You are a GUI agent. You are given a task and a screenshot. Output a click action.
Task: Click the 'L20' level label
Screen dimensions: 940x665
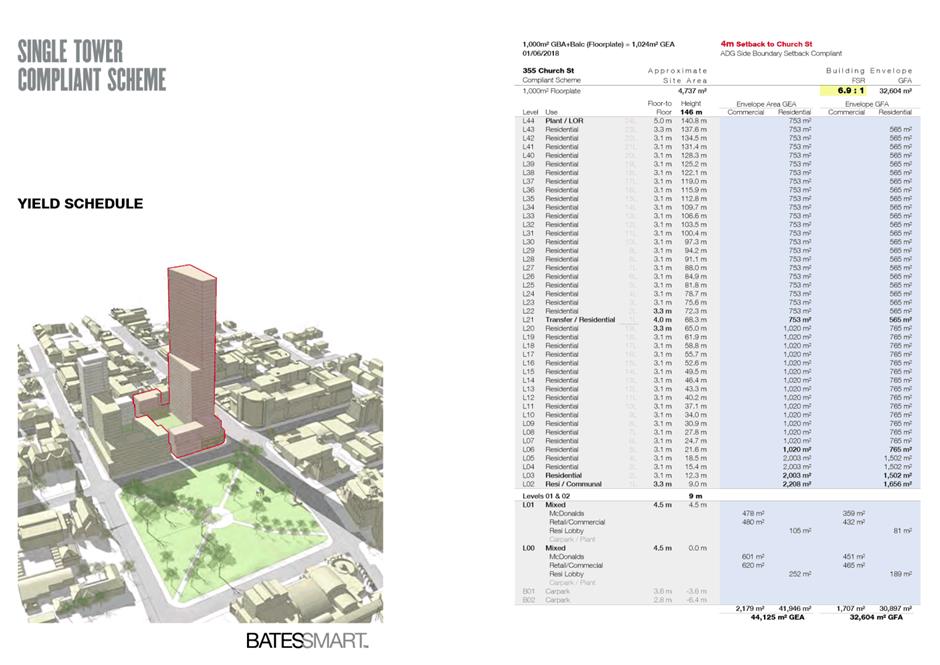[x=528, y=329]
